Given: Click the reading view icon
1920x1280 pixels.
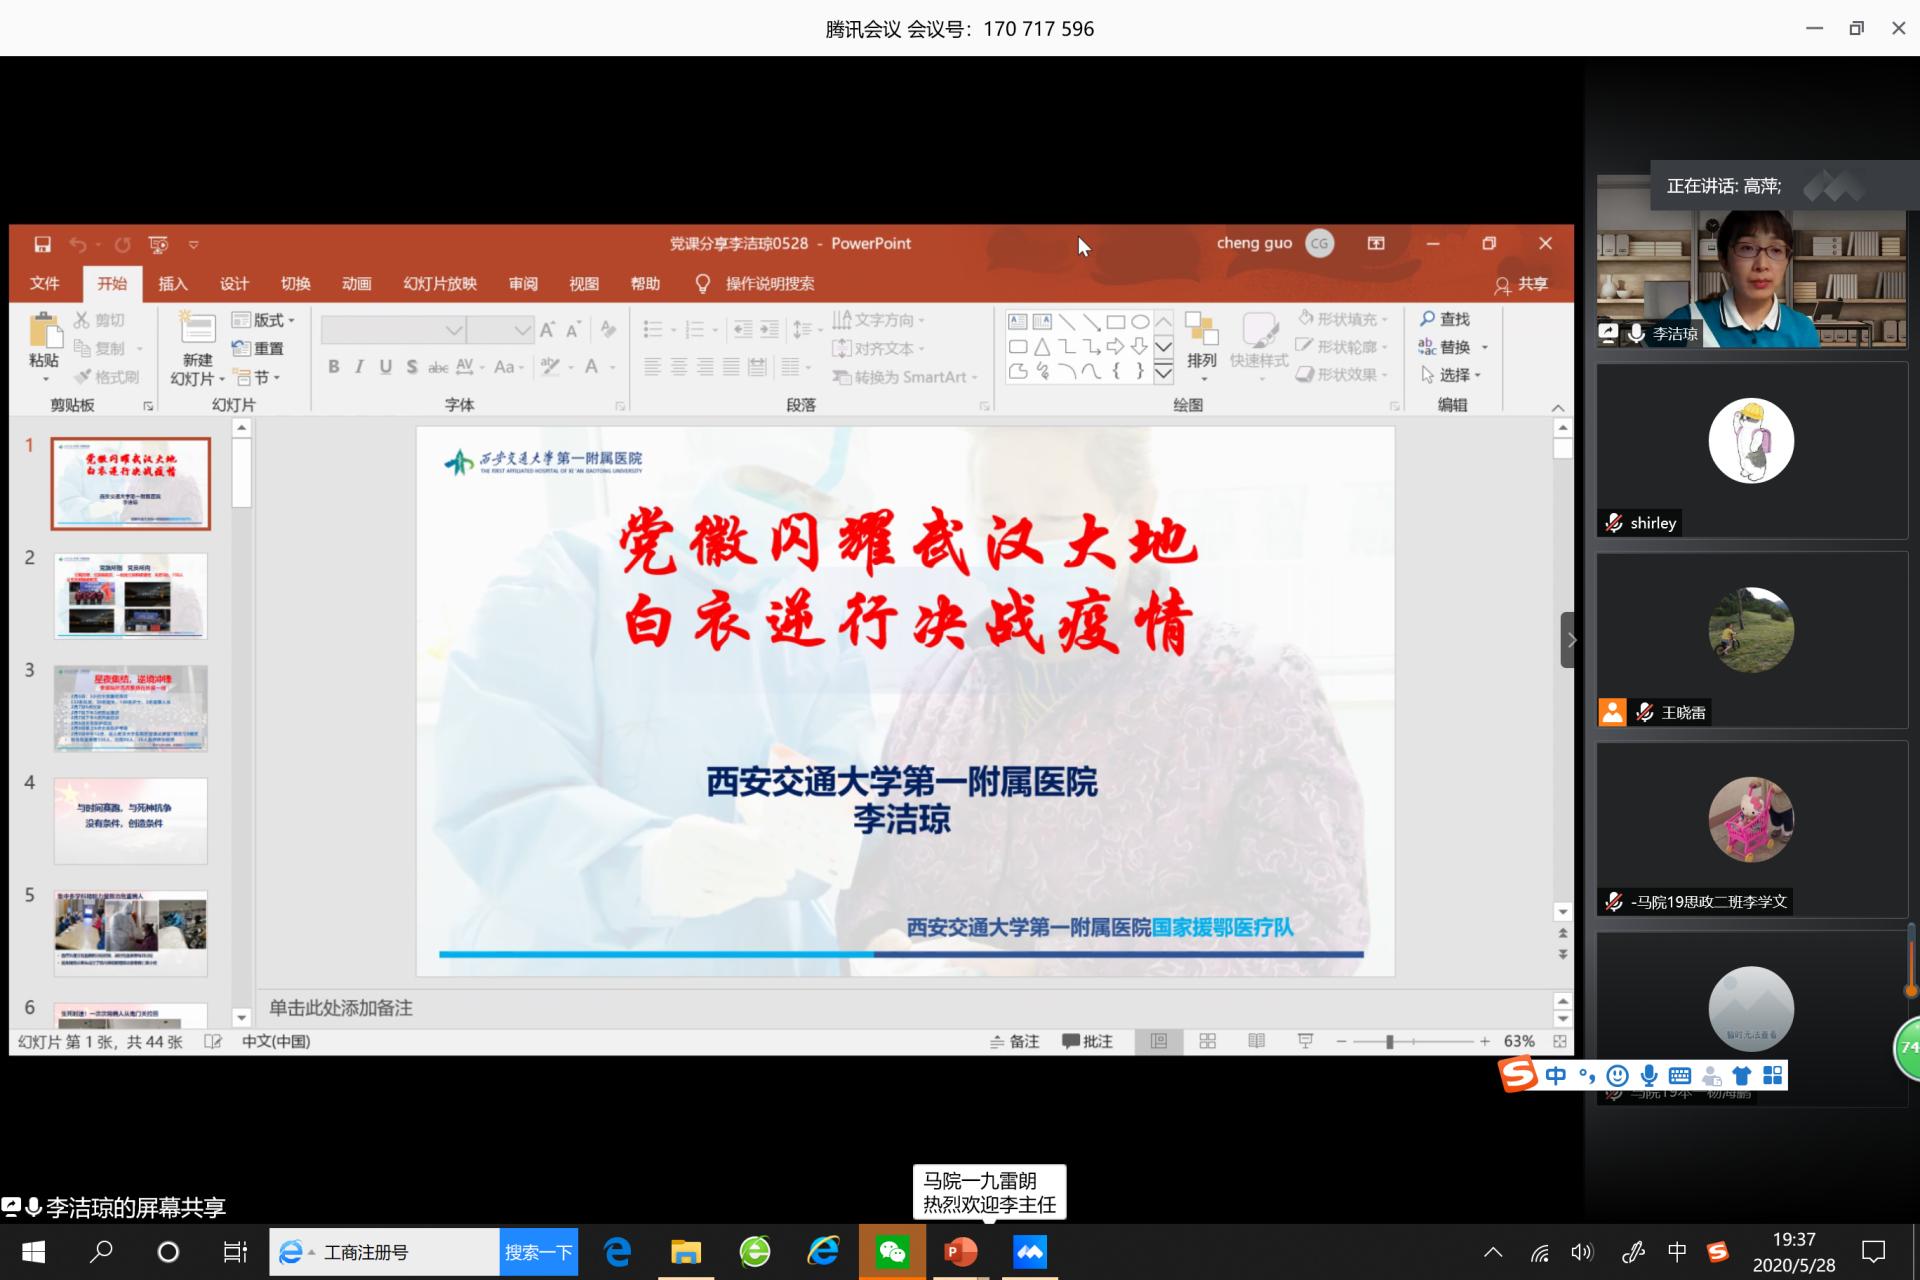Looking at the screenshot, I should pos(1256,1041).
